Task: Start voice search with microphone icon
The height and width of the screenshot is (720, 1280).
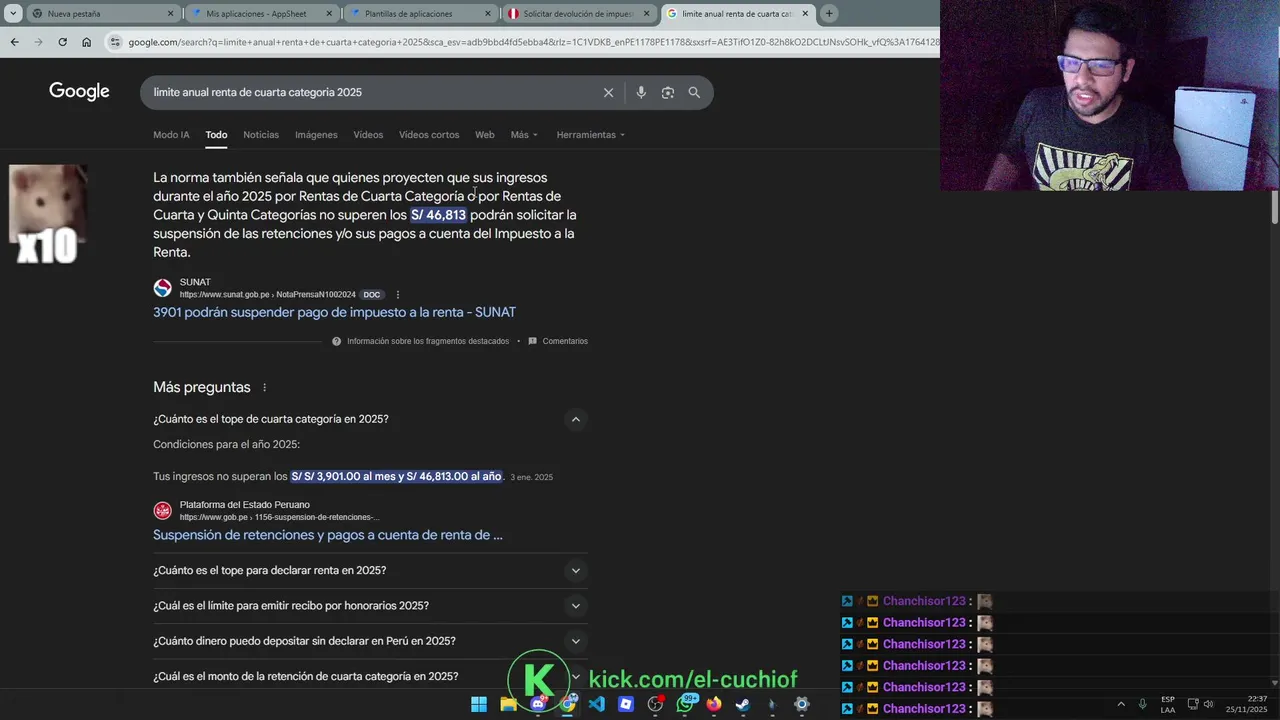Action: (x=641, y=92)
